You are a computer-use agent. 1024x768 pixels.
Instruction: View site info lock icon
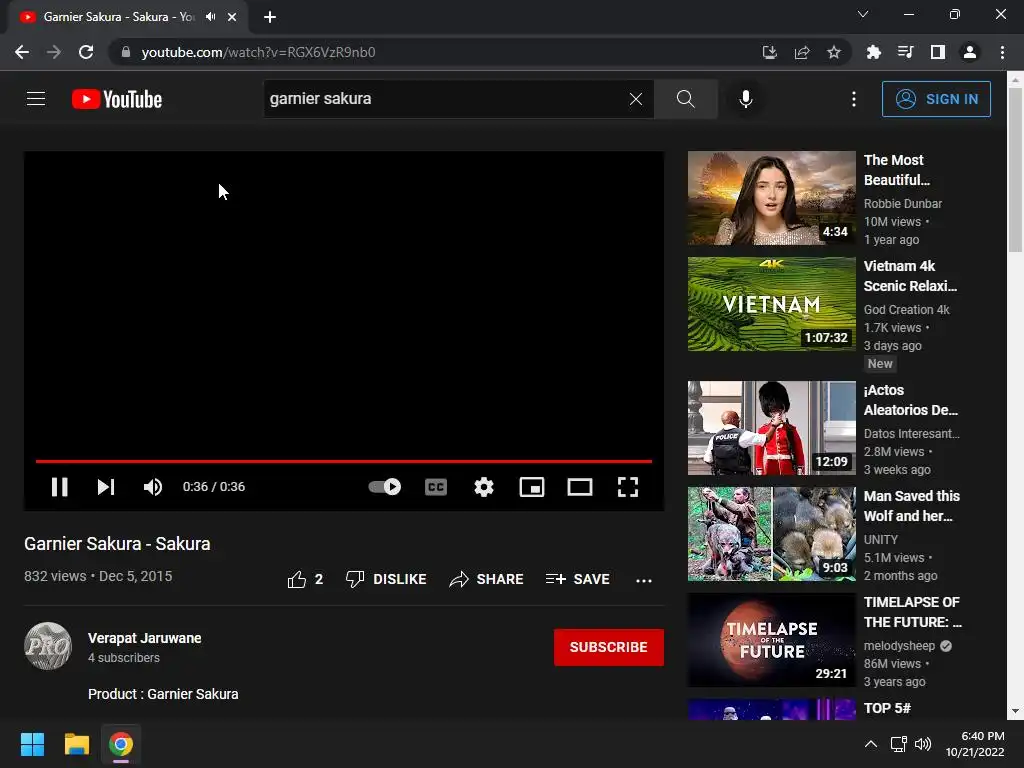point(126,52)
